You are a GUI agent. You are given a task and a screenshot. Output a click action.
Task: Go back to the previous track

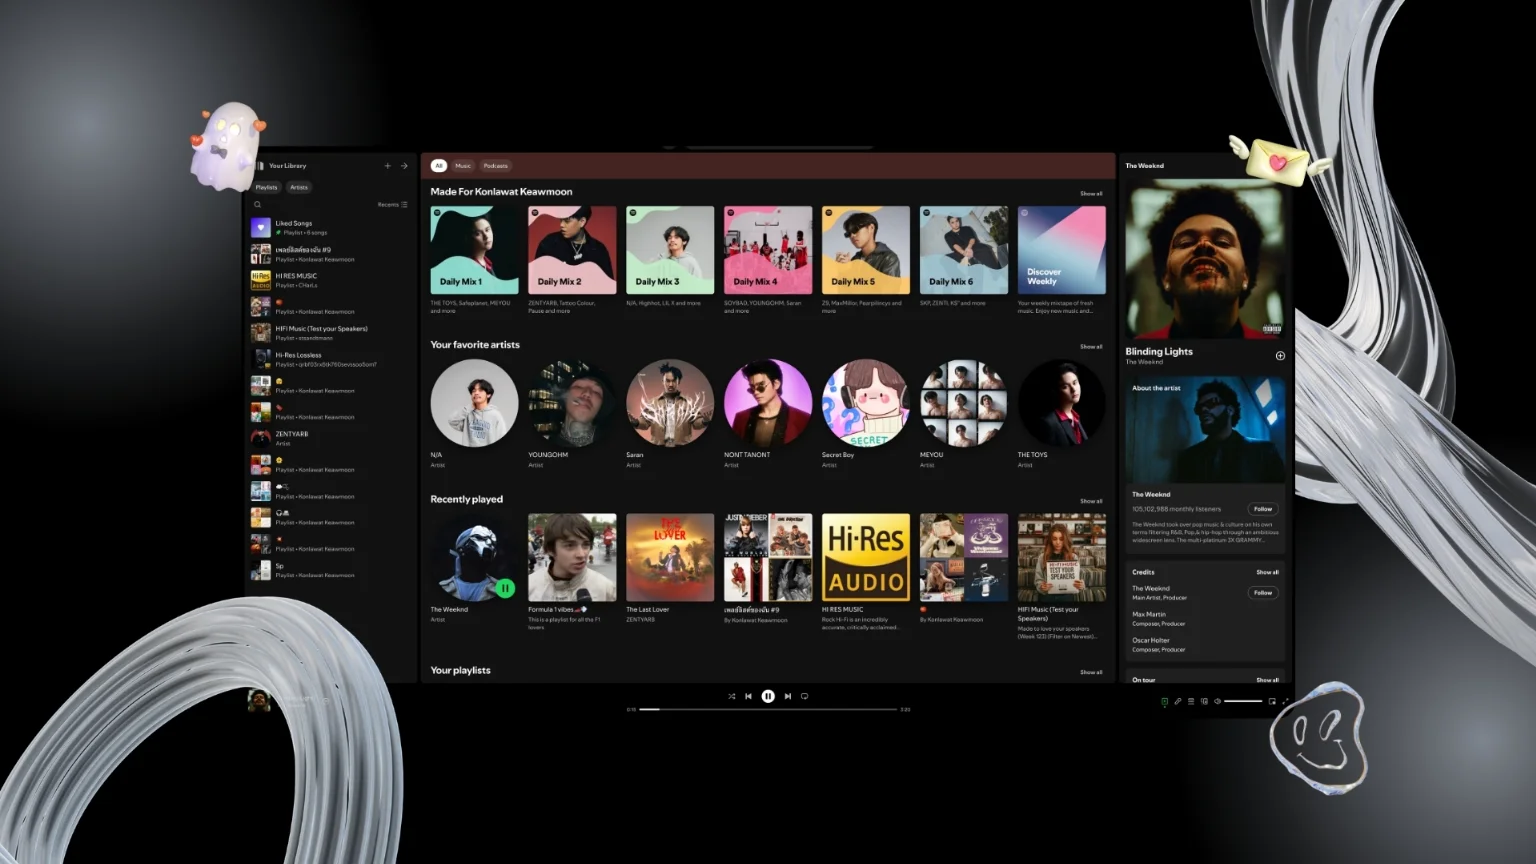coord(748,696)
